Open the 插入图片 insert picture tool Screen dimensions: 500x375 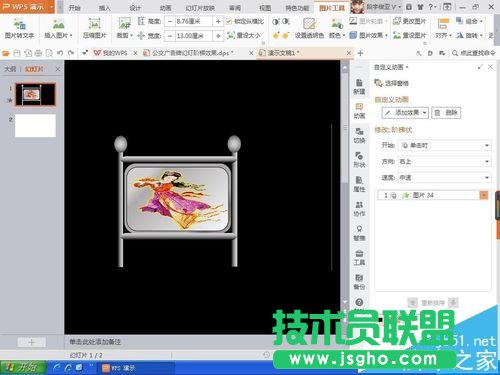click(59, 29)
